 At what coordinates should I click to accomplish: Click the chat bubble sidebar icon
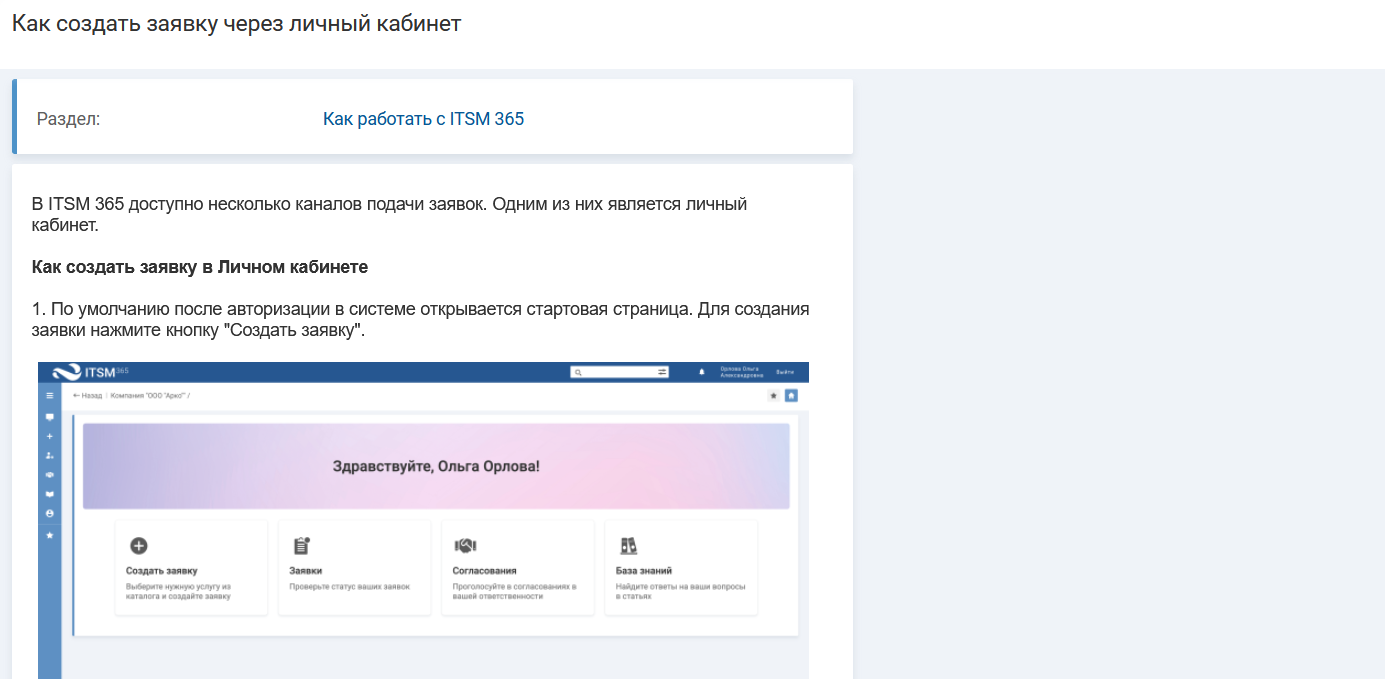[49, 417]
